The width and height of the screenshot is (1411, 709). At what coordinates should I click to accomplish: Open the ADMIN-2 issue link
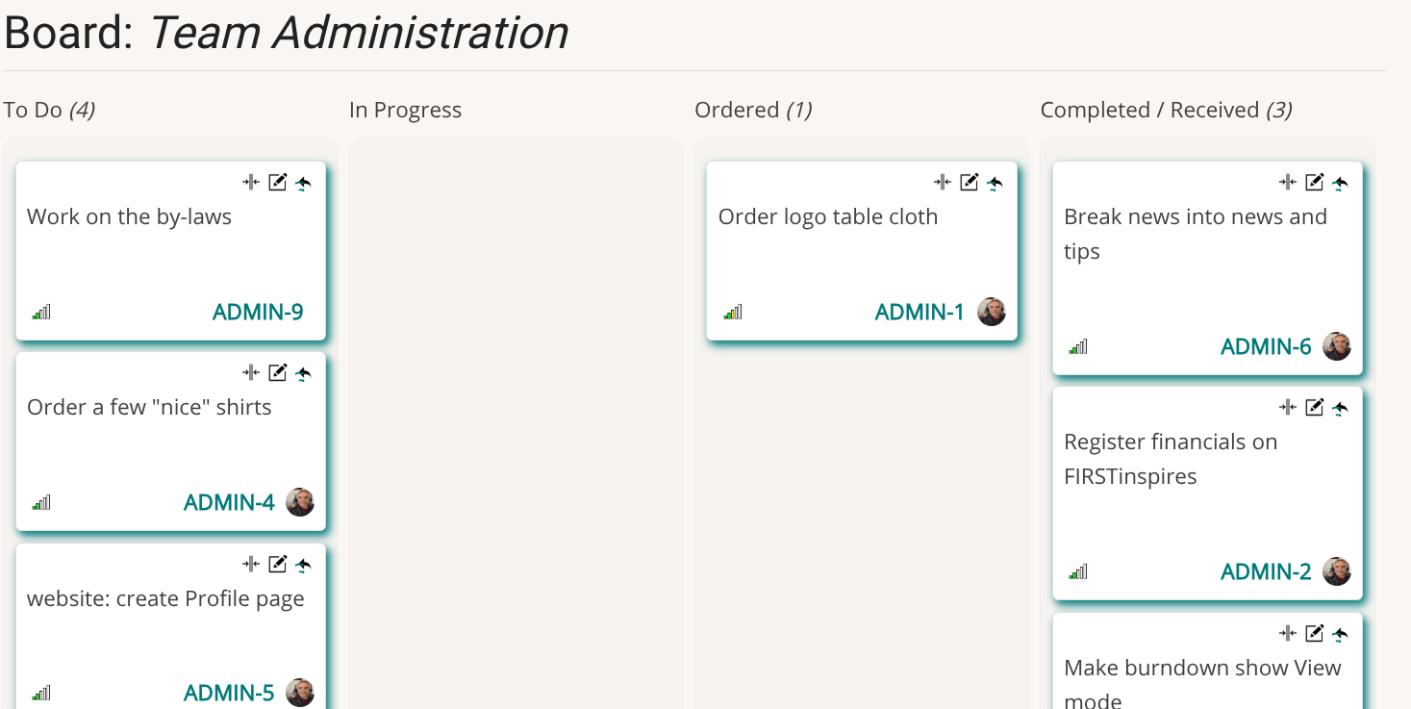click(1266, 572)
